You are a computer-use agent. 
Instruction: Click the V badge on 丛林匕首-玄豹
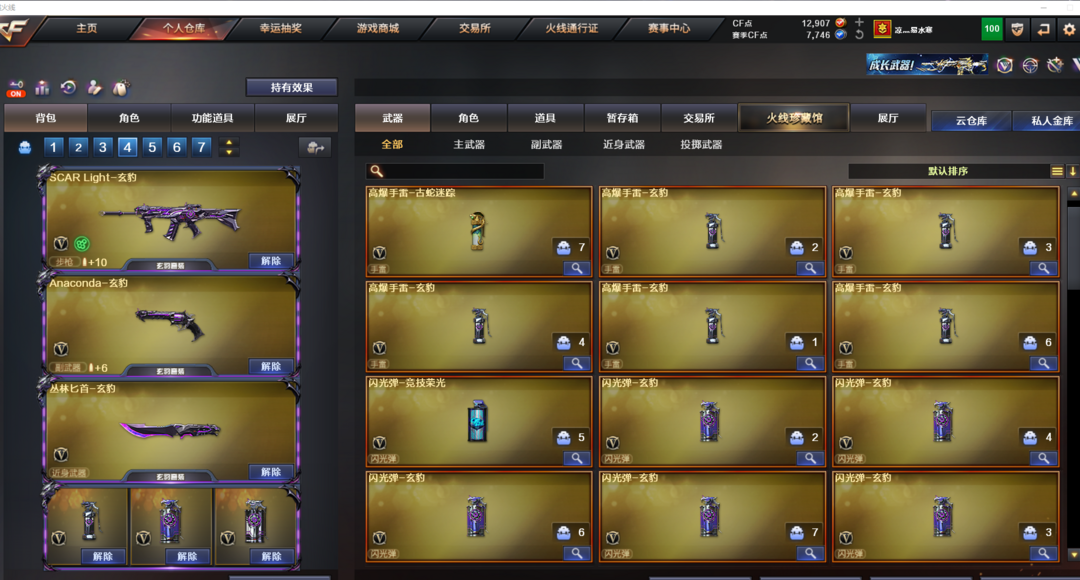click(x=61, y=455)
